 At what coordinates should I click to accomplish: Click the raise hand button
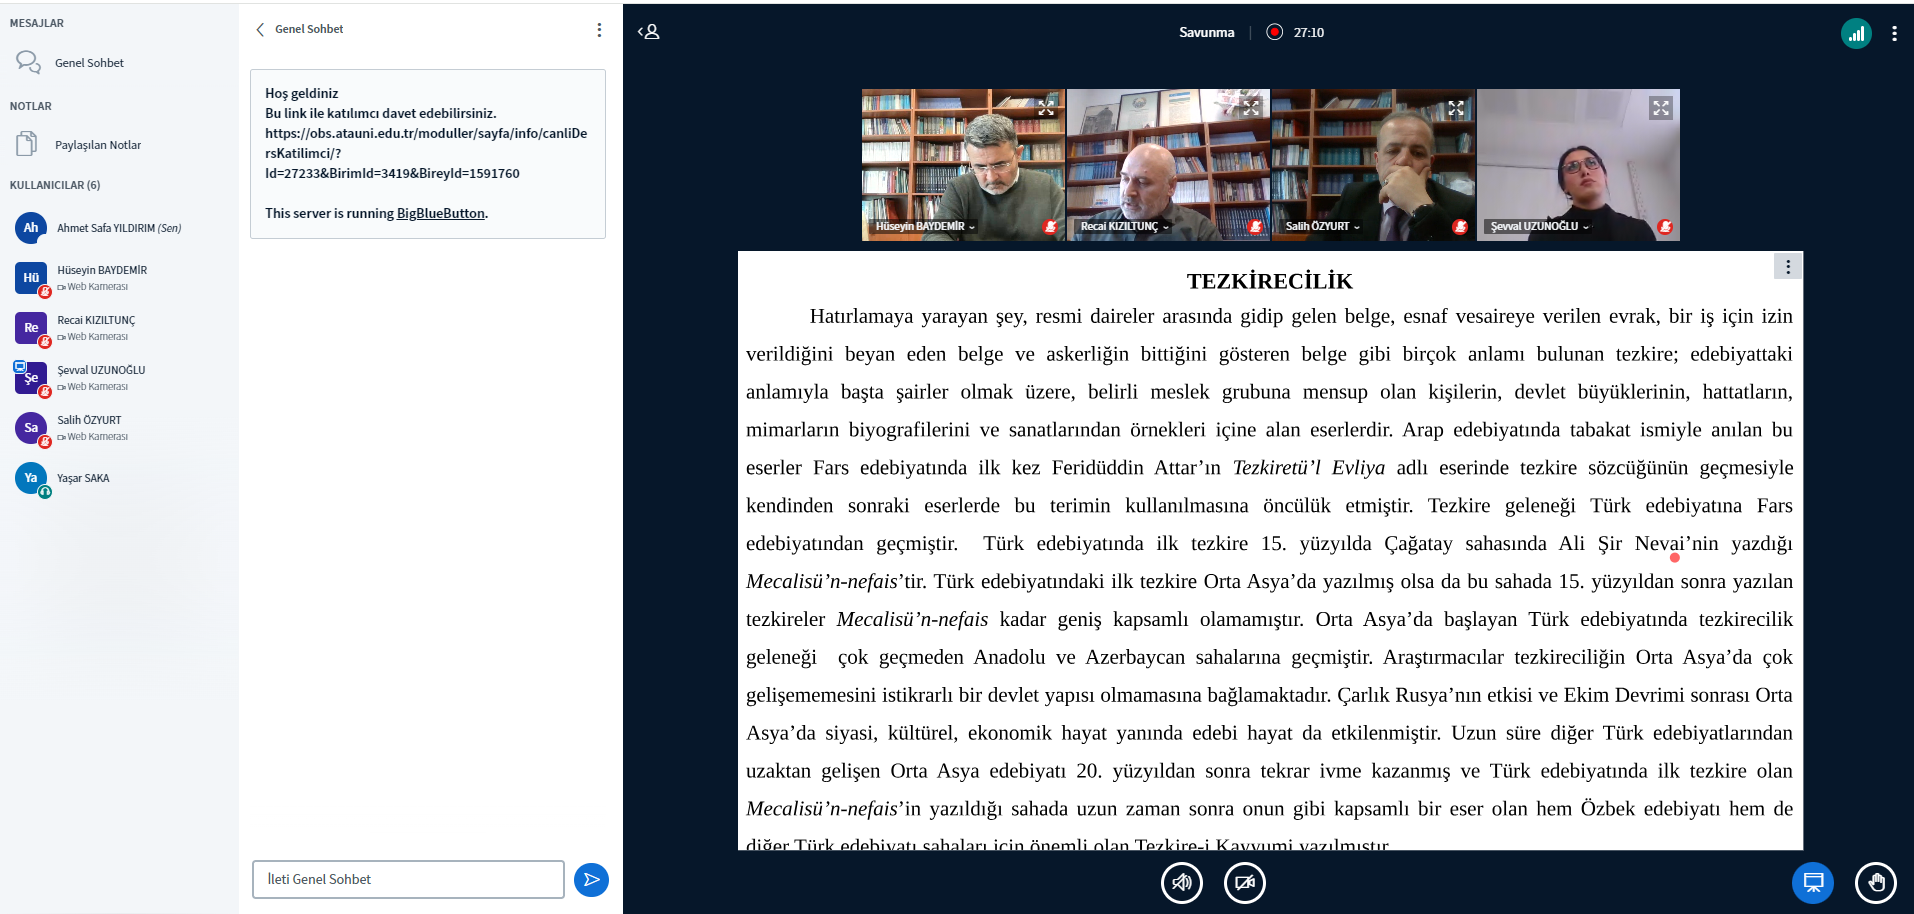point(1875,883)
